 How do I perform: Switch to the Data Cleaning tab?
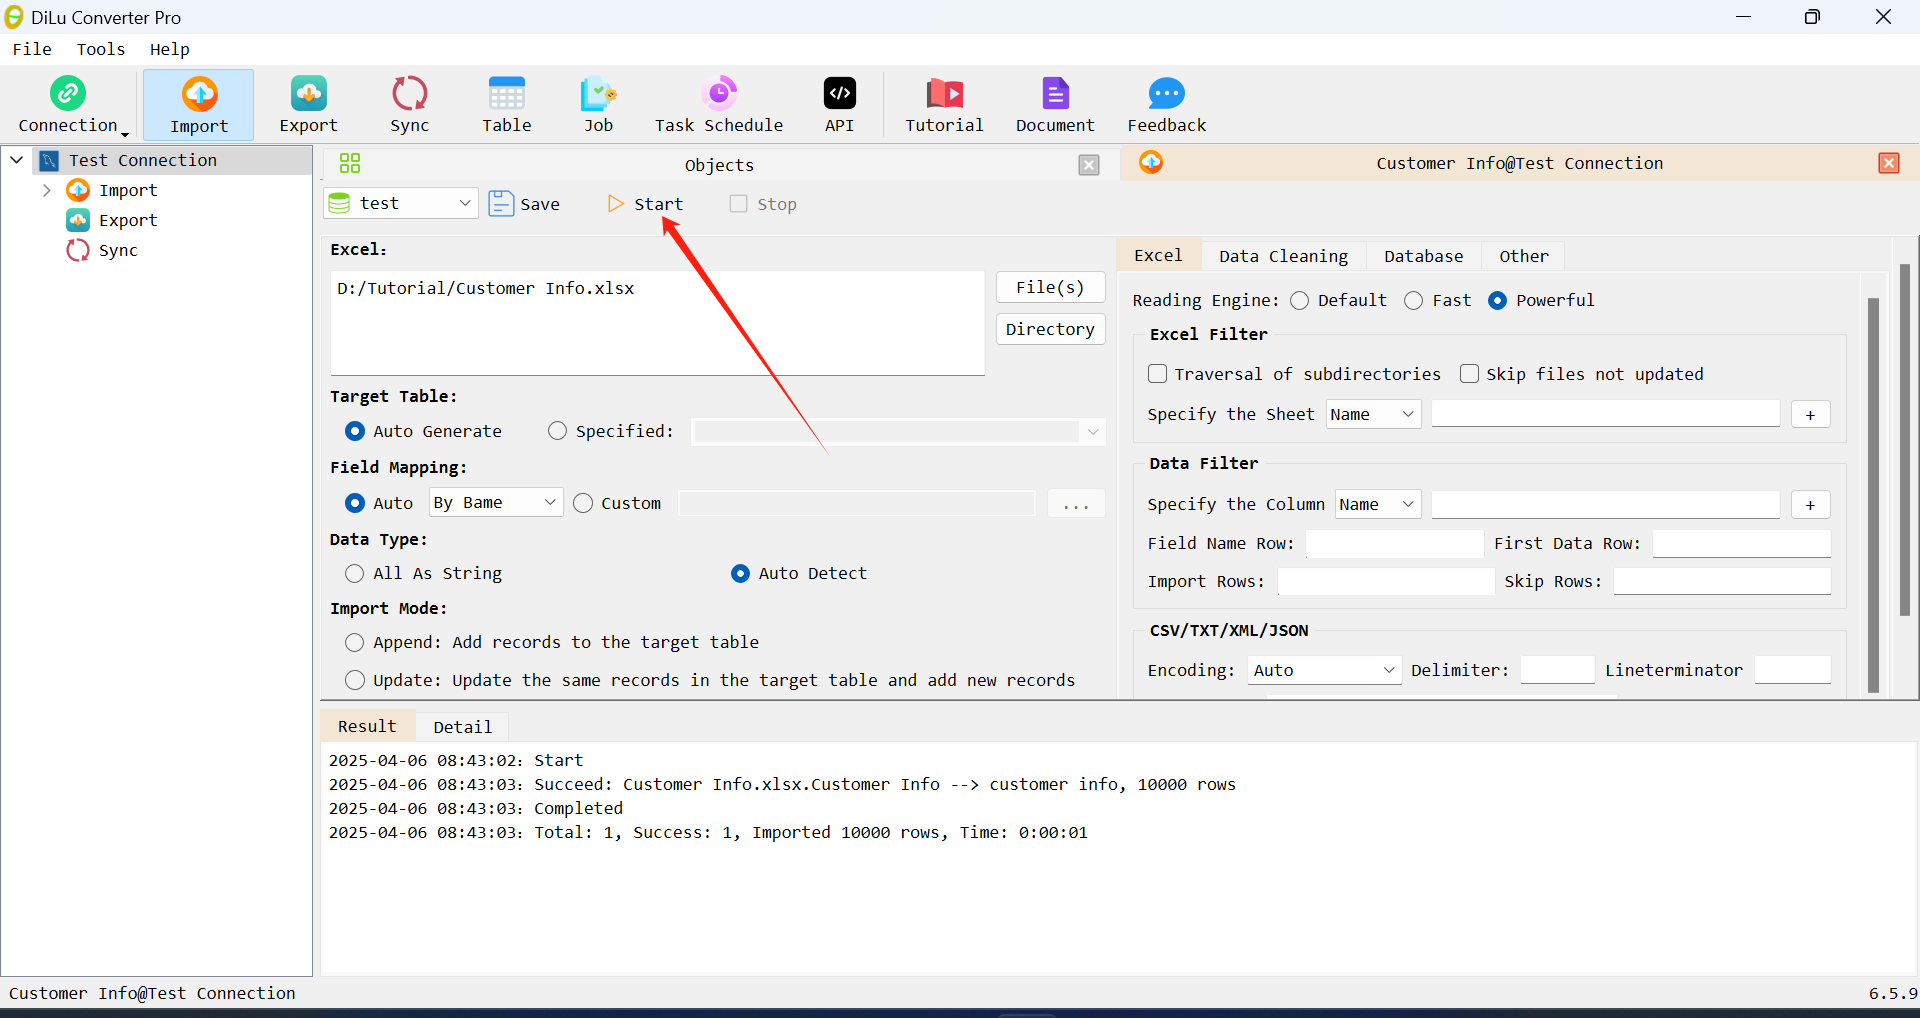click(1283, 256)
